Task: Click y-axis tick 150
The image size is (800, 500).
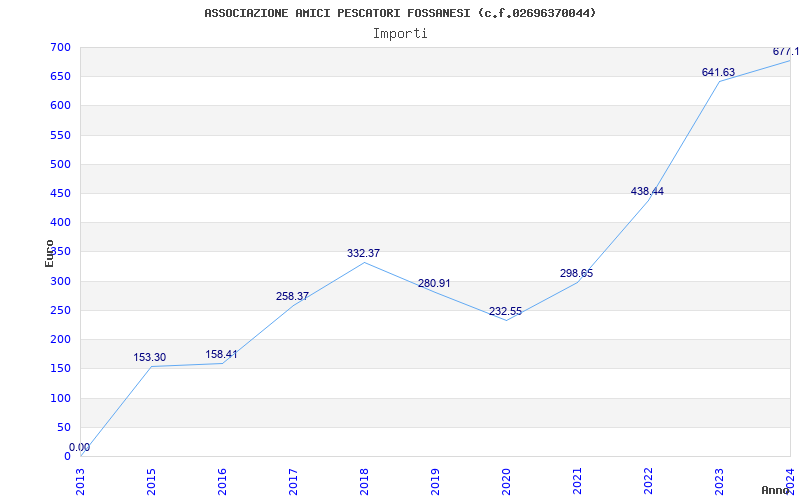Action: (60, 368)
